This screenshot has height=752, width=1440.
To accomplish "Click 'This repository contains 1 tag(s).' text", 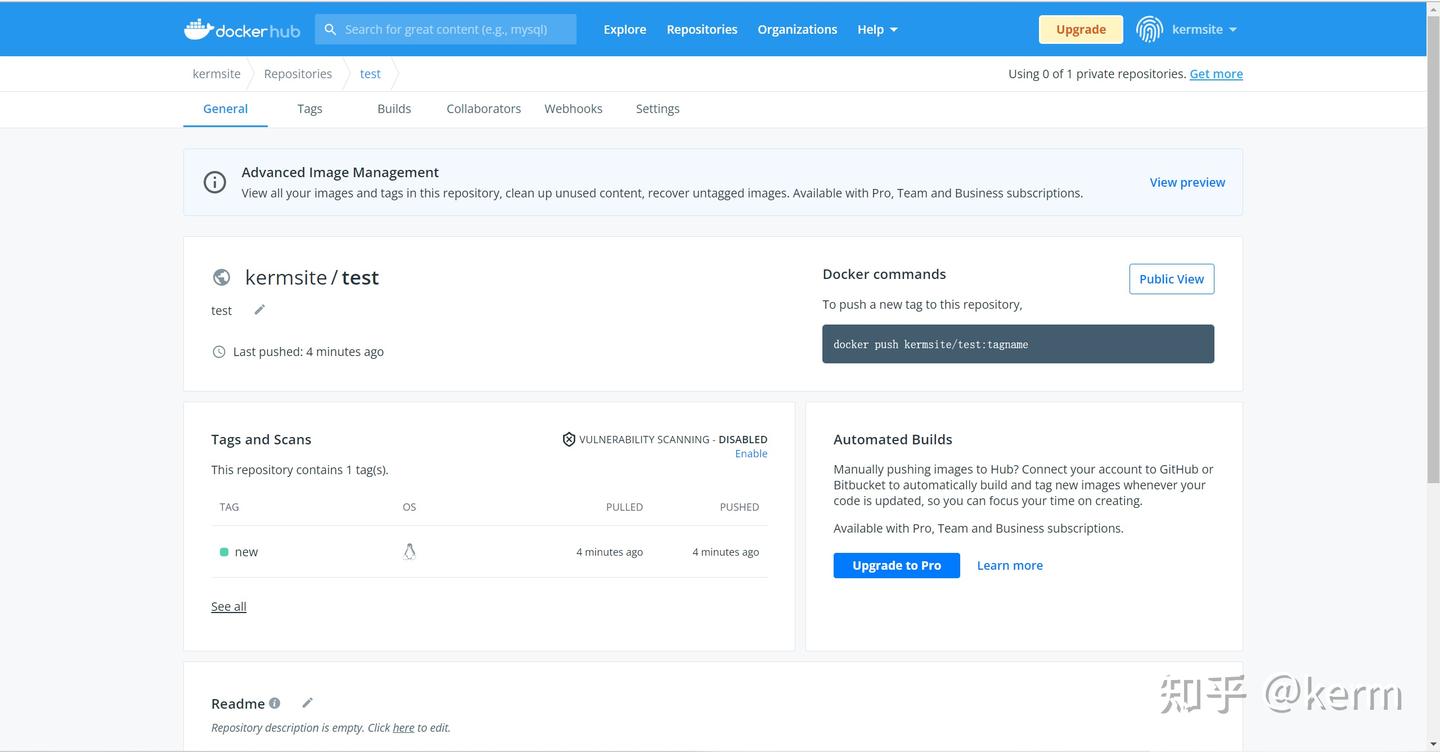I will click(299, 470).
